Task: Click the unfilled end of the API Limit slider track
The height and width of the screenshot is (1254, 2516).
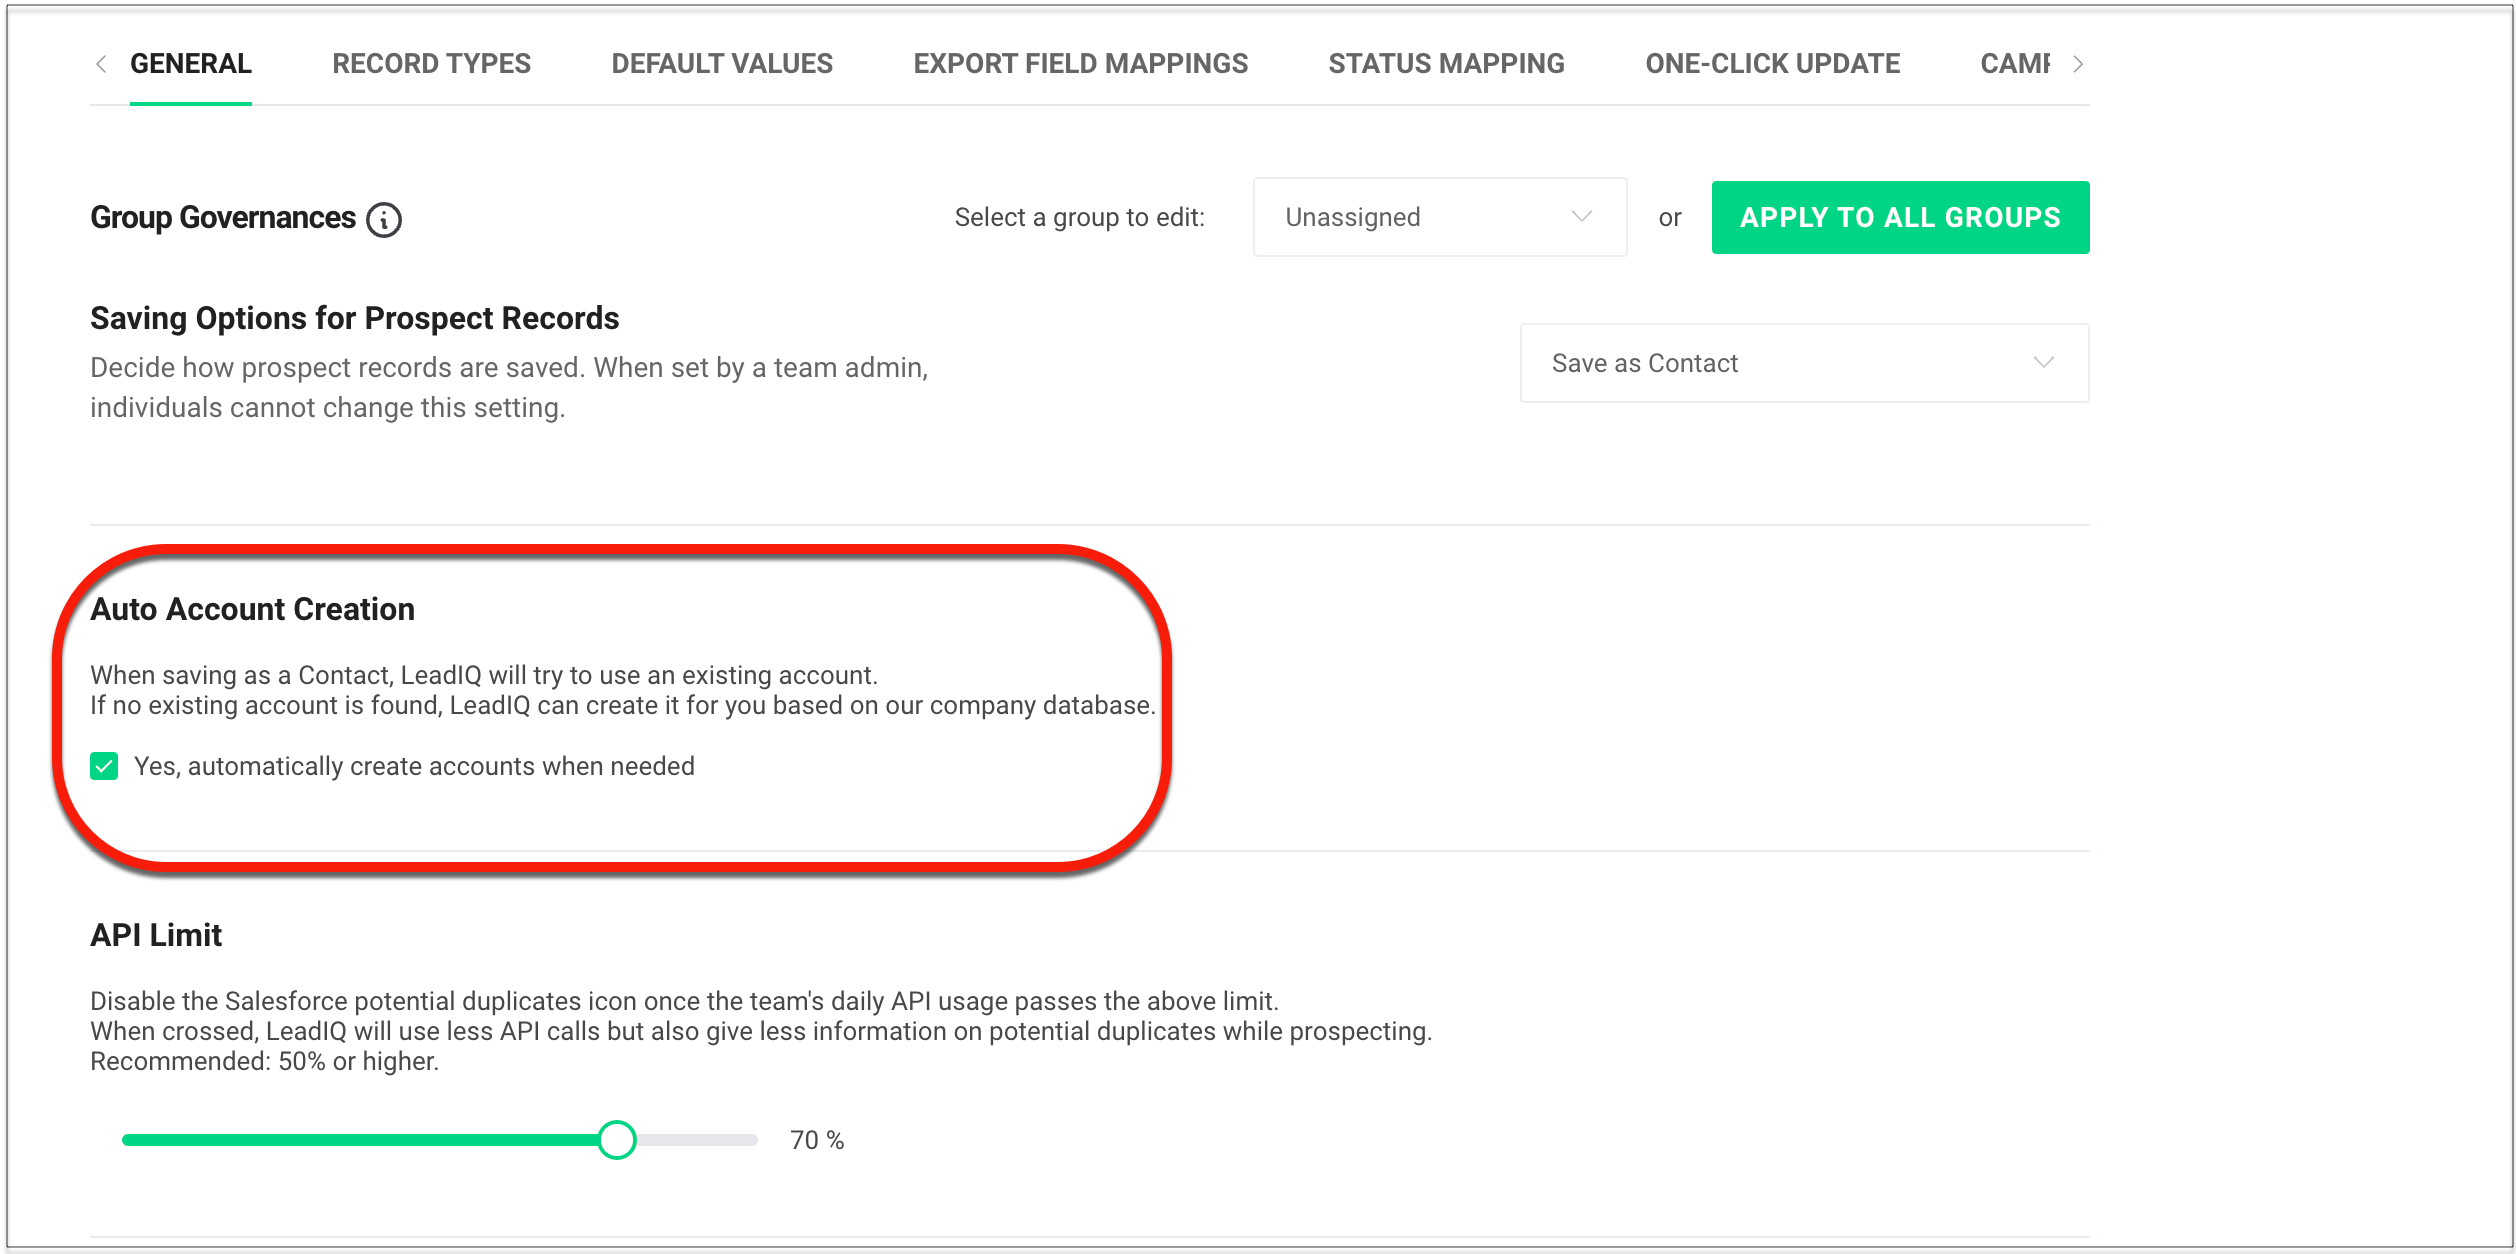Action: coord(720,1140)
